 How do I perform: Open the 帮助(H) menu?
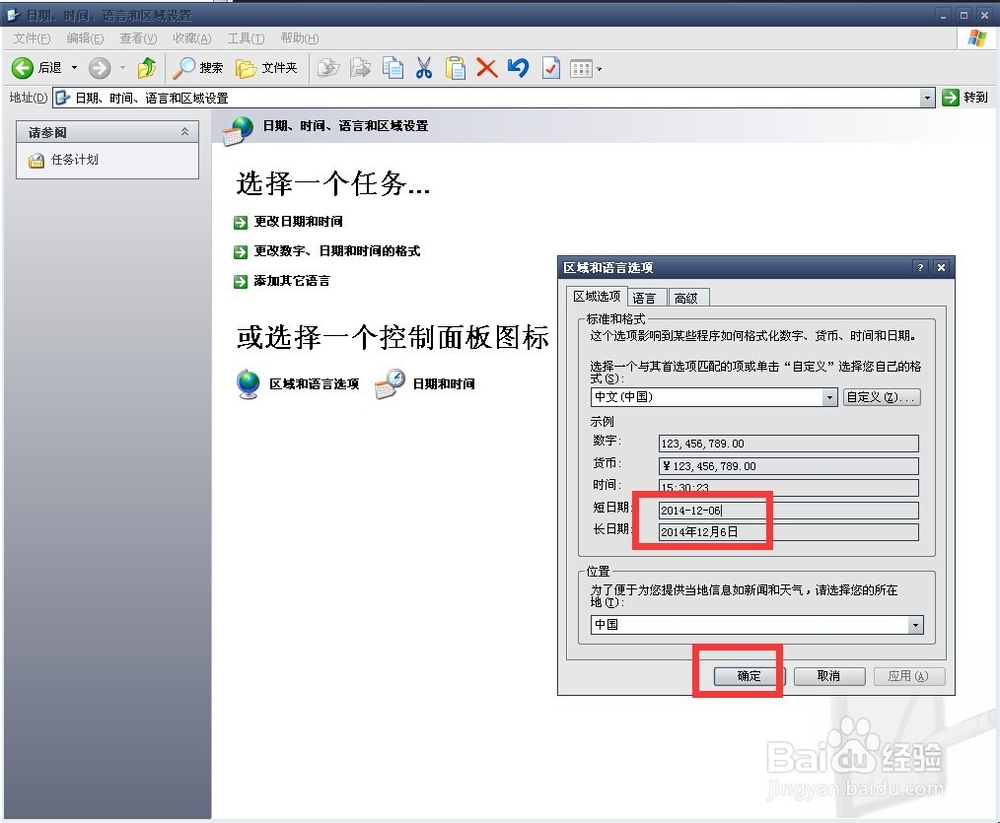pyautogui.click(x=299, y=38)
